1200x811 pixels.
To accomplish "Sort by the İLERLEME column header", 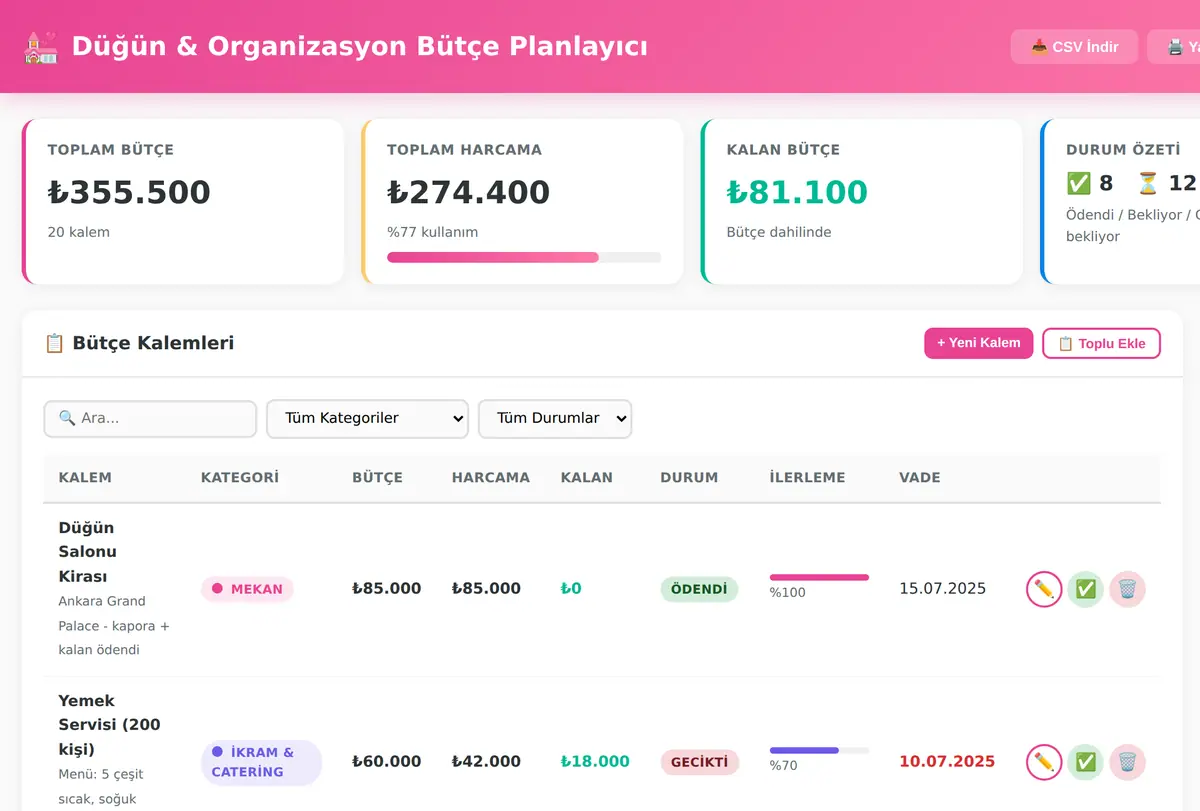I will tap(807, 478).
